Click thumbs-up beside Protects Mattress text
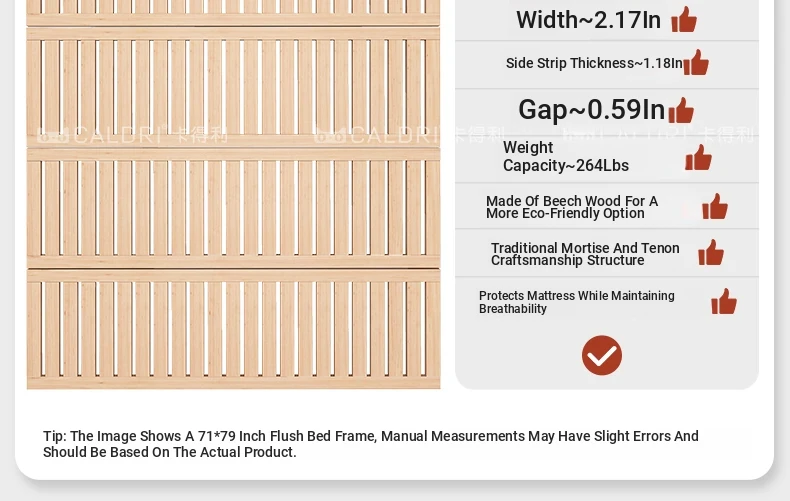This screenshot has height=501, width=790. (x=724, y=302)
